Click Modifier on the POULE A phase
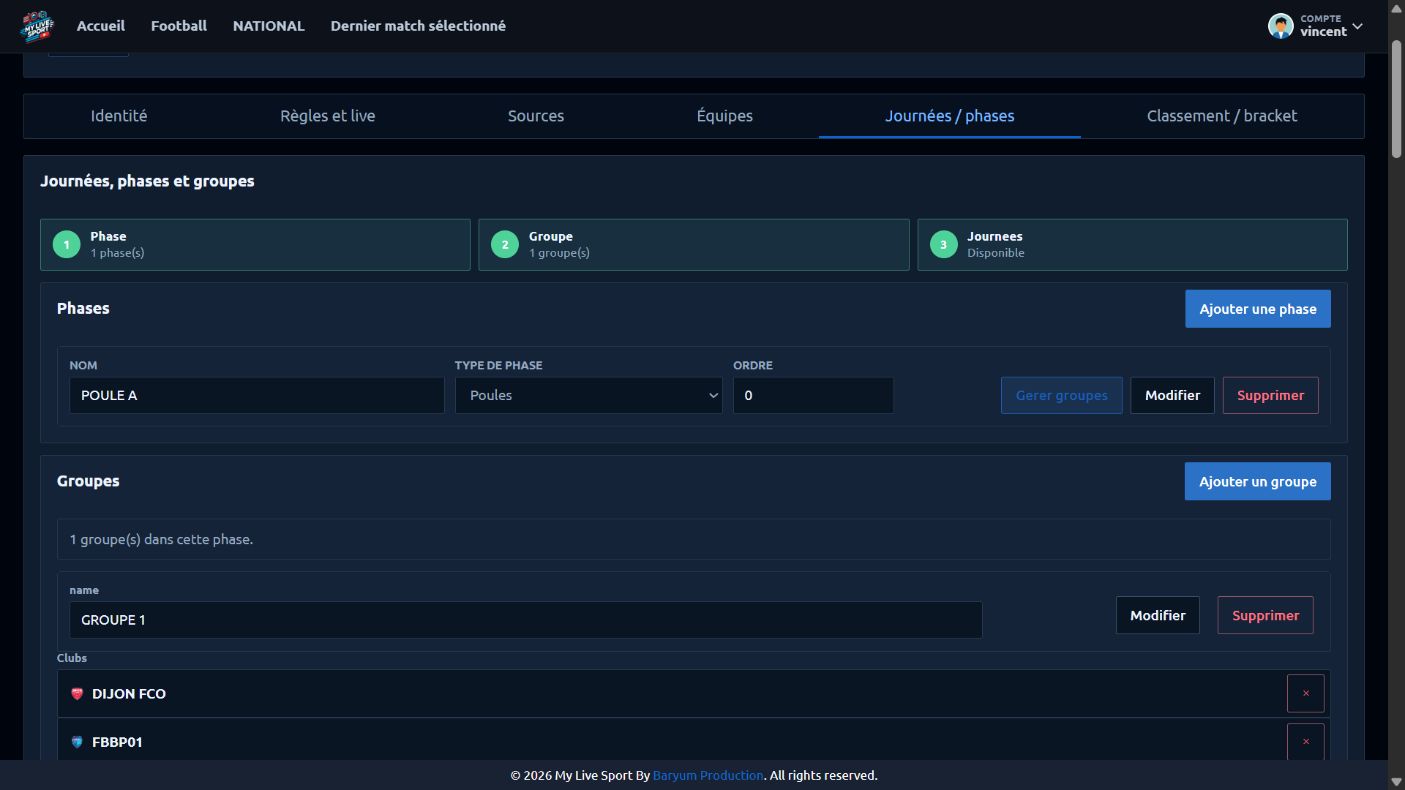Image resolution: width=1405 pixels, height=790 pixels. click(1173, 395)
